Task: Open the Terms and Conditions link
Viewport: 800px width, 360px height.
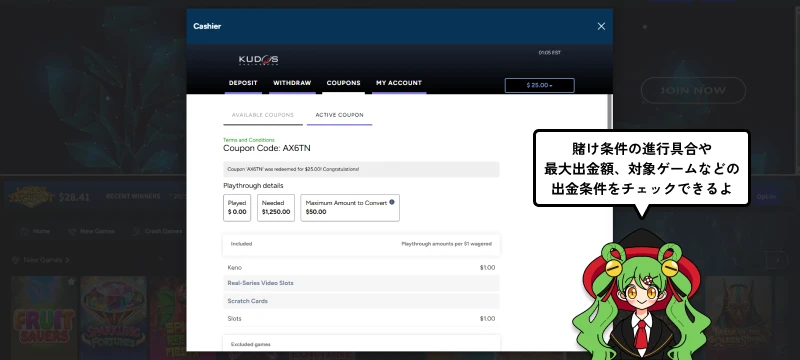Action: click(248, 140)
